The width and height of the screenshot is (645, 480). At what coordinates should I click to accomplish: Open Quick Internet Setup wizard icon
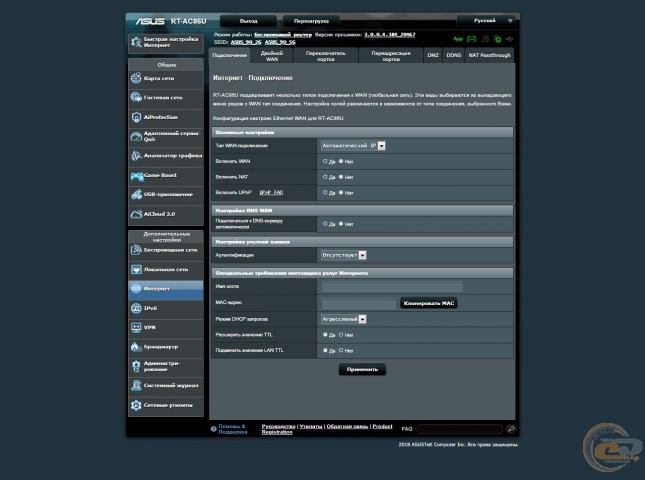click(x=136, y=42)
